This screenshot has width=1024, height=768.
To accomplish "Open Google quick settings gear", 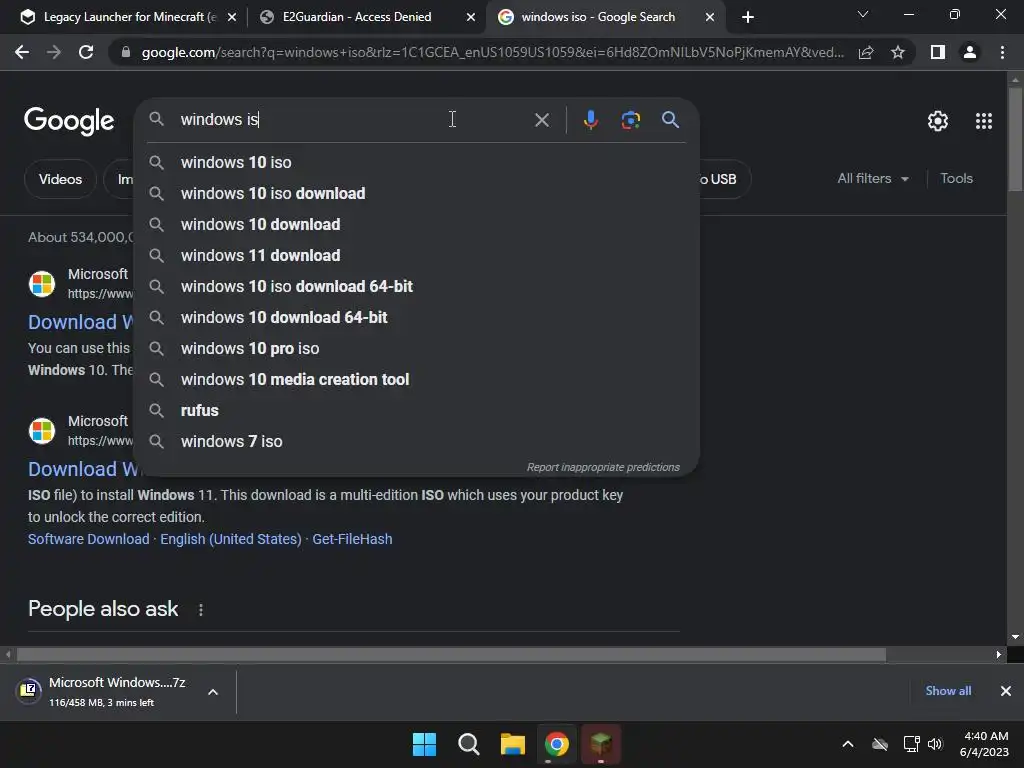I will click(x=938, y=121).
